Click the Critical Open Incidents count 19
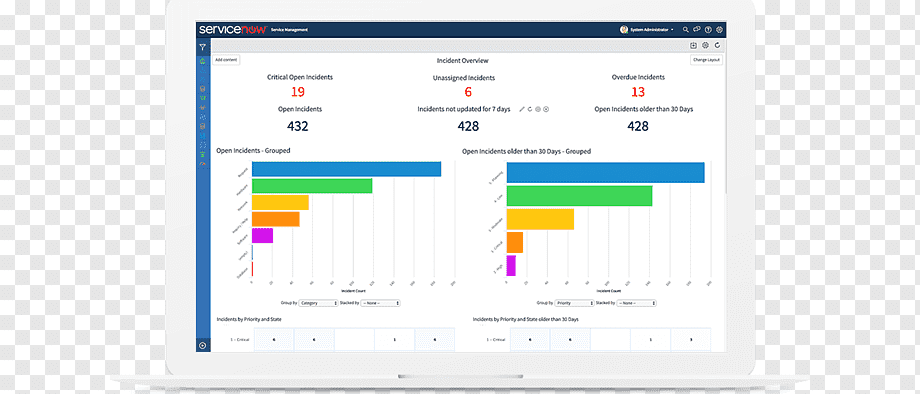The height and width of the screenshot is (394, 920). 297,92
